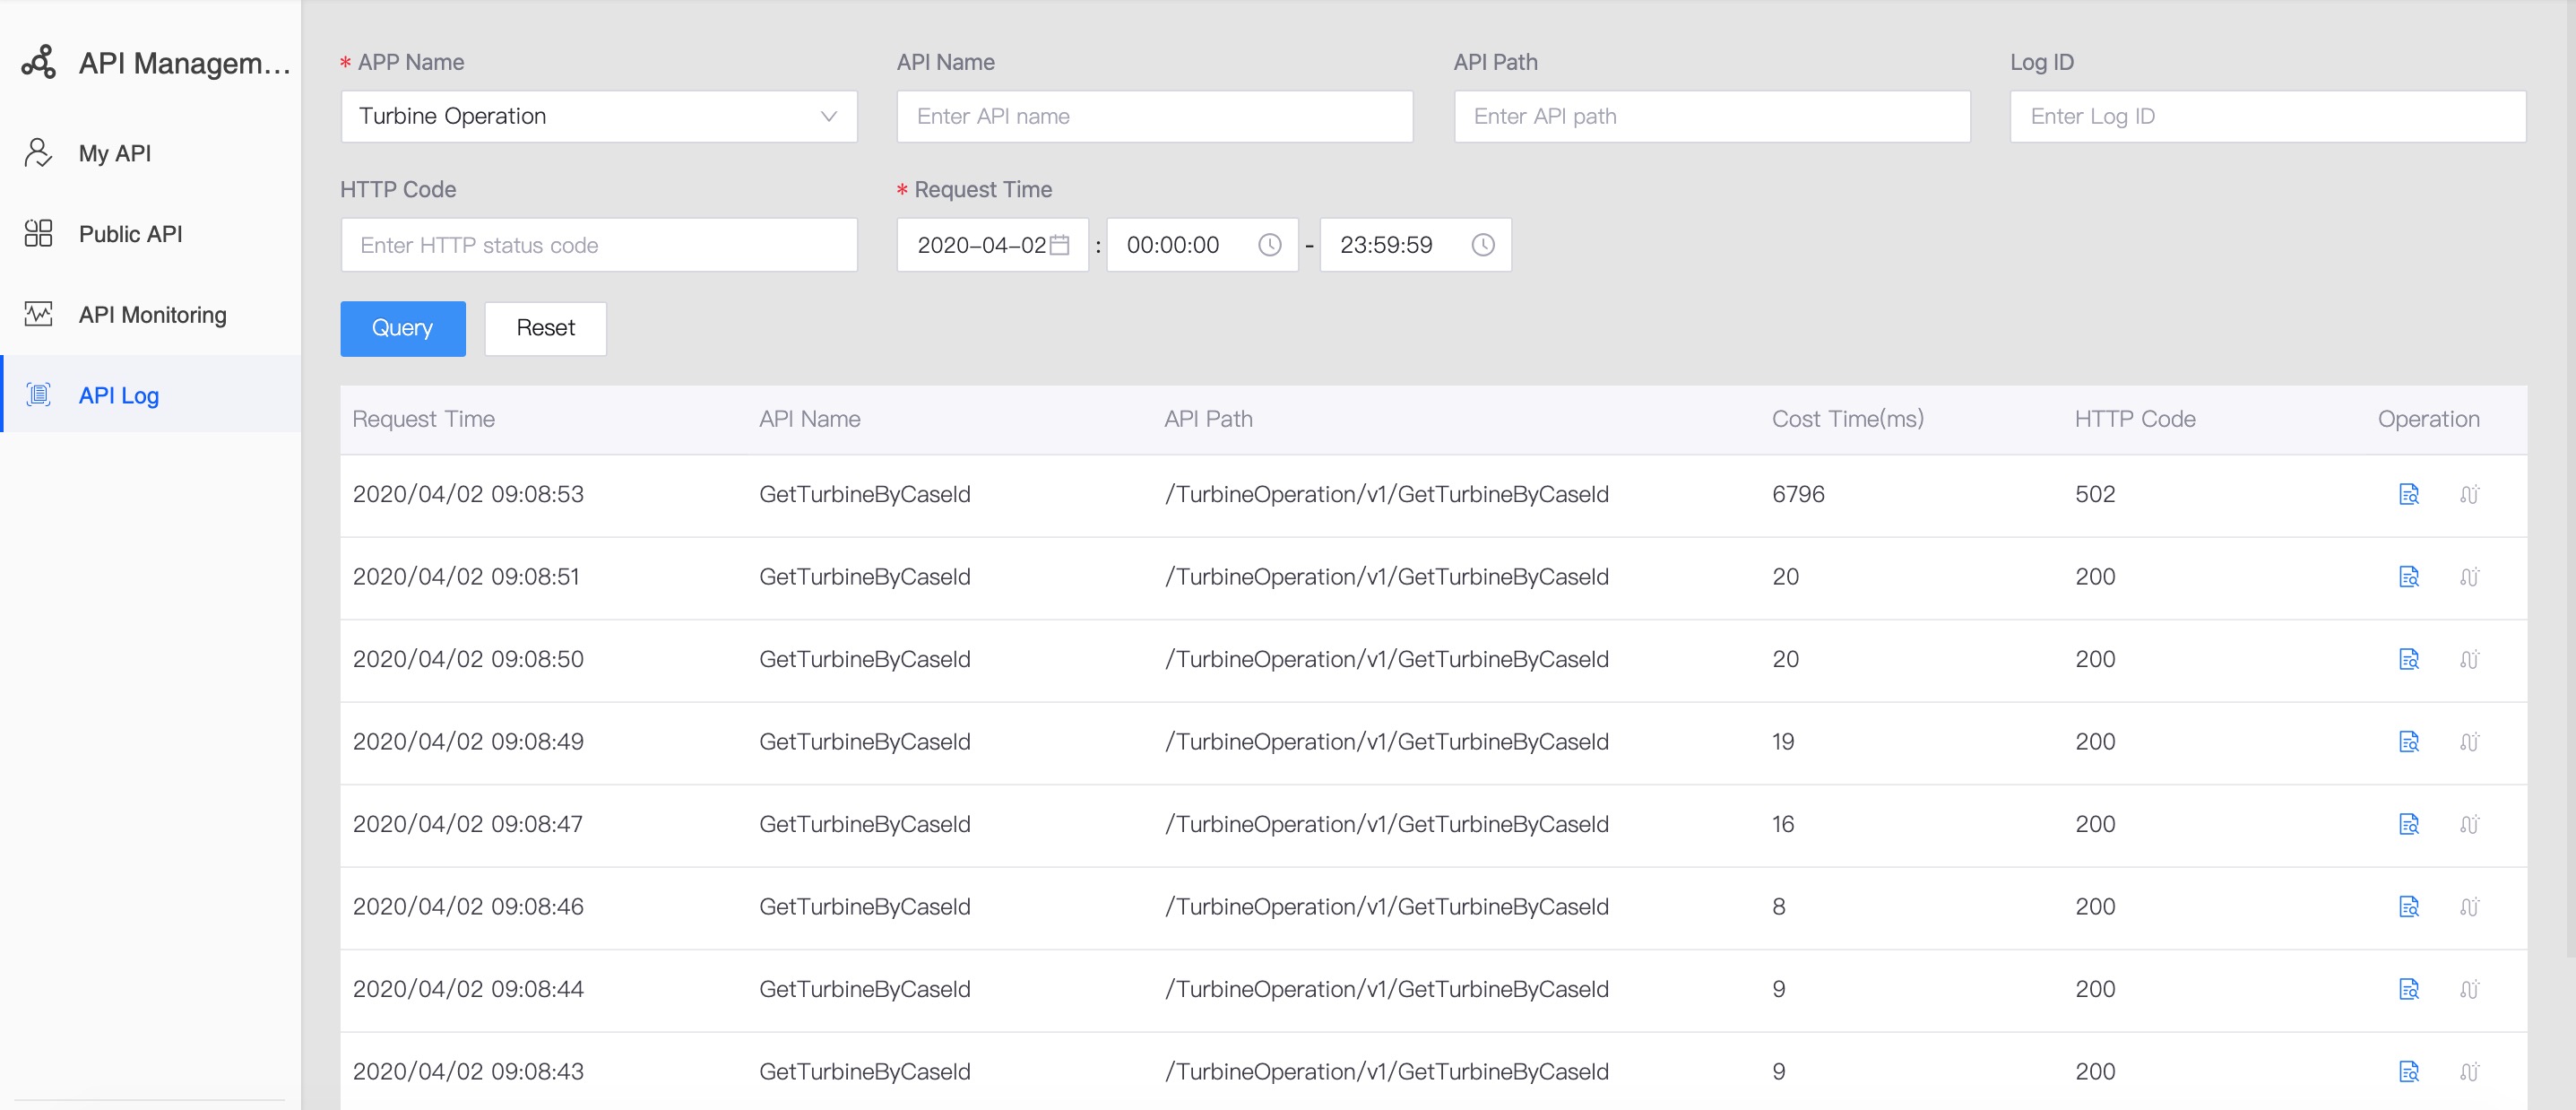Click cost time value 16
Viewport: 2576px width, 1110px height.
click(x=1783, y=824)
